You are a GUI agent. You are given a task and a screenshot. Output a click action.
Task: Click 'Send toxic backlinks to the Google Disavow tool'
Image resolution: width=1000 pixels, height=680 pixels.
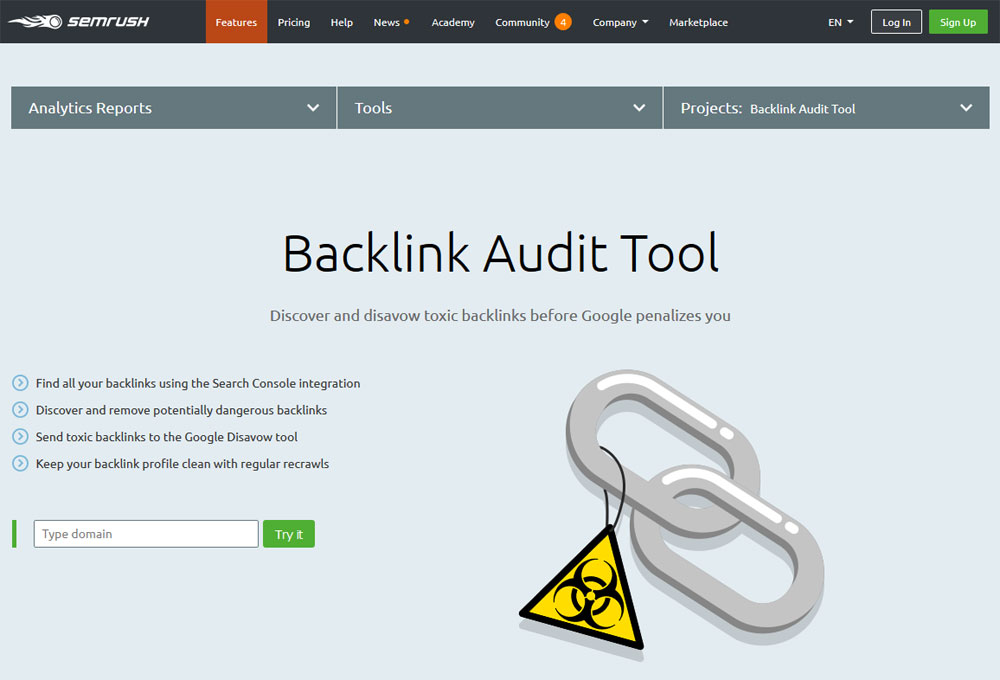click(166, 437)
